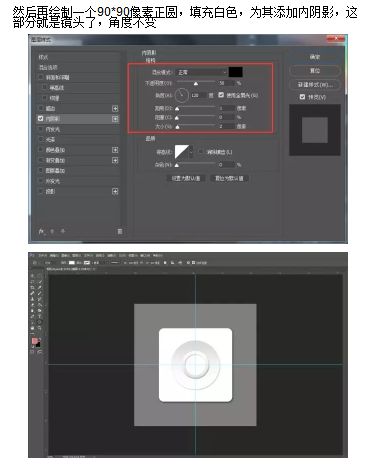Toggle the 纹理 sub-item checkbox
371x458 pixels.
click(x=44, y=98)
